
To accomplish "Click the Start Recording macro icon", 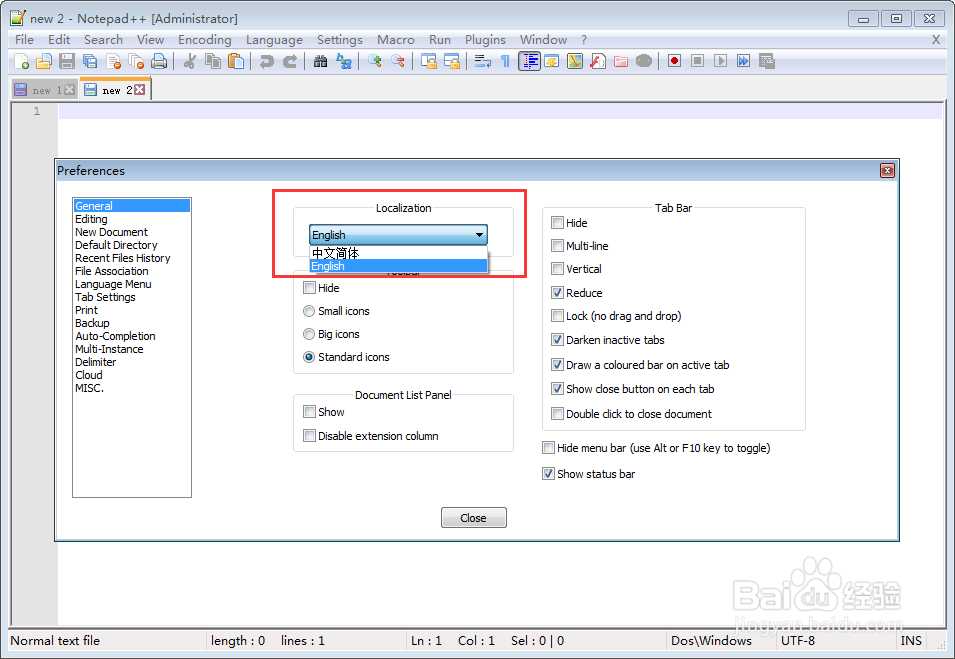I will [674, 61].
